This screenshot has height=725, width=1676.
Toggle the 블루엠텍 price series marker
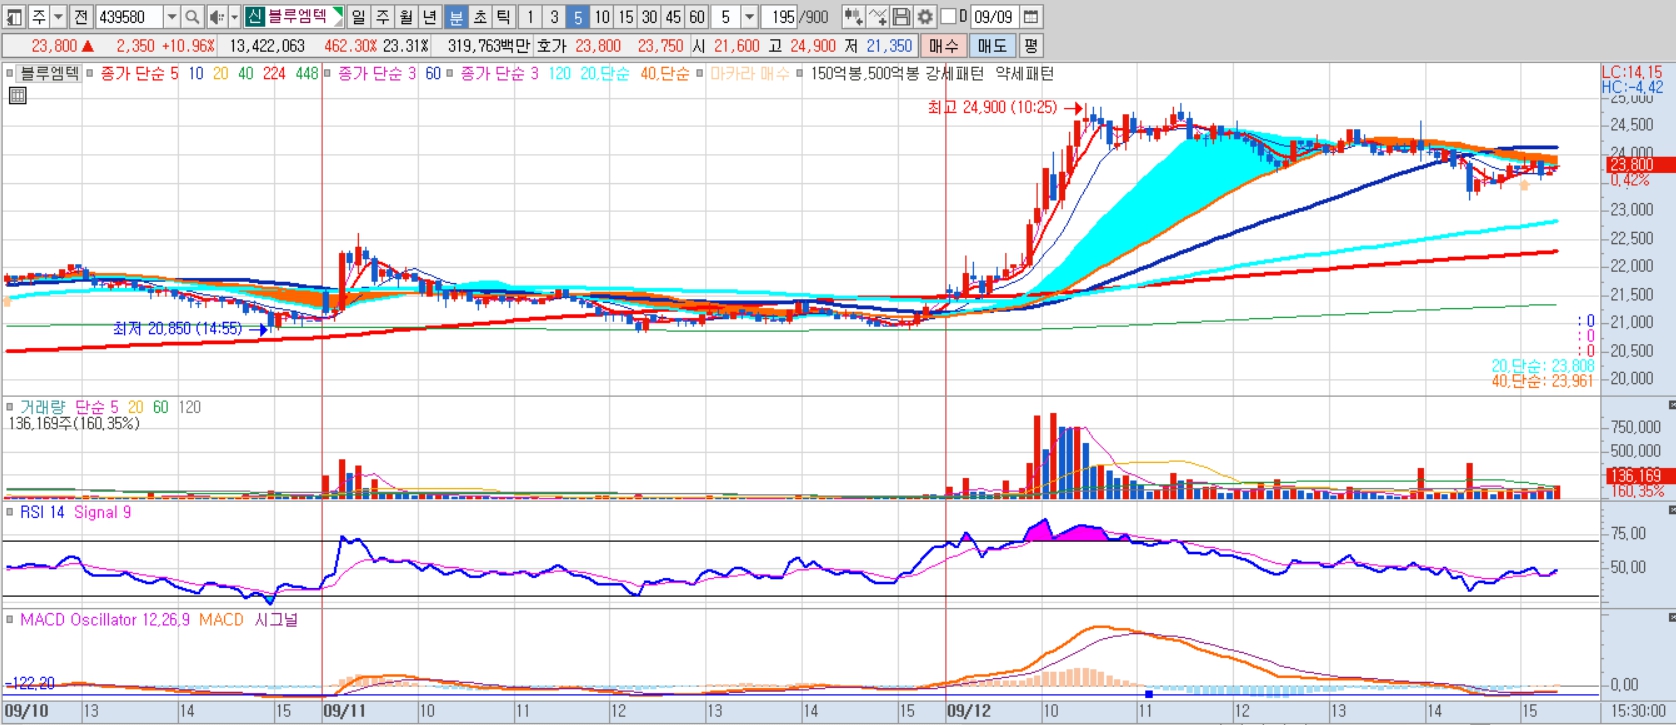point(10,73)
